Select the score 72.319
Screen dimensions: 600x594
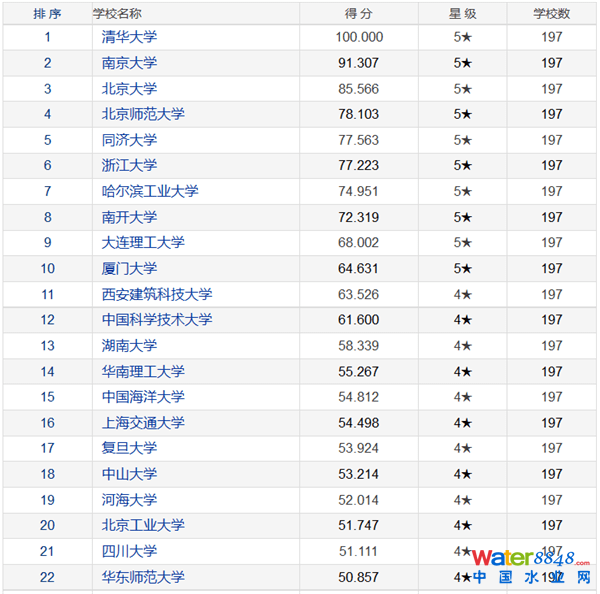(359, 217)
